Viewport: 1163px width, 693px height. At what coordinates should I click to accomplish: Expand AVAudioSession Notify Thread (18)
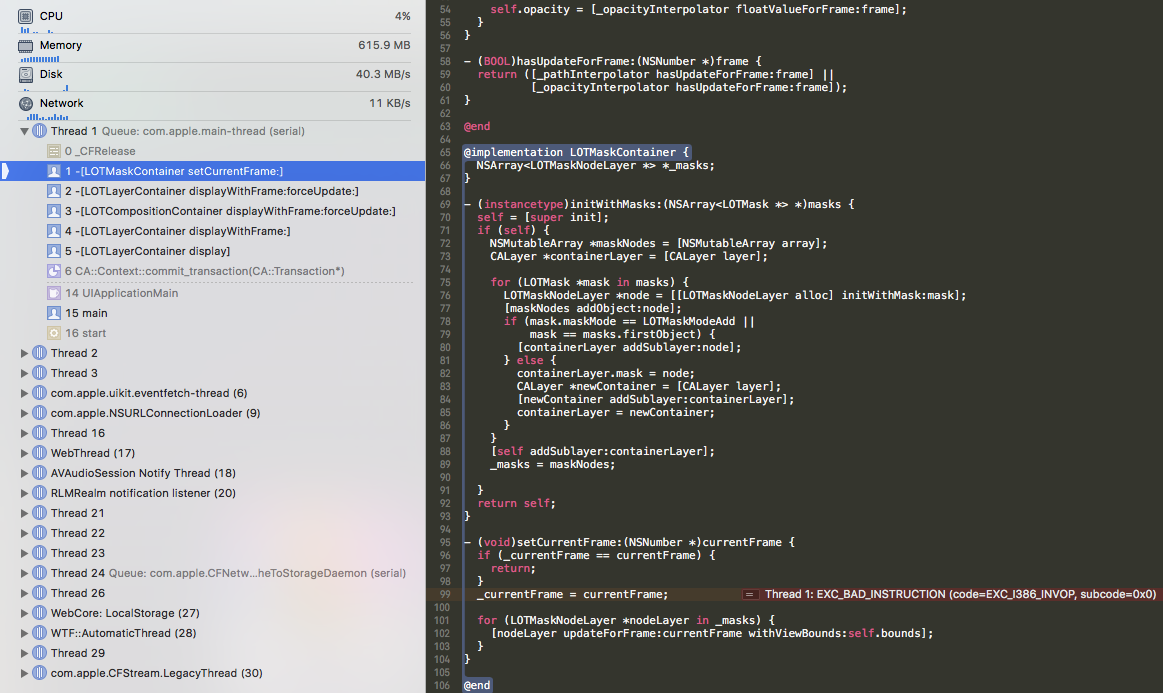pos(24,473)
